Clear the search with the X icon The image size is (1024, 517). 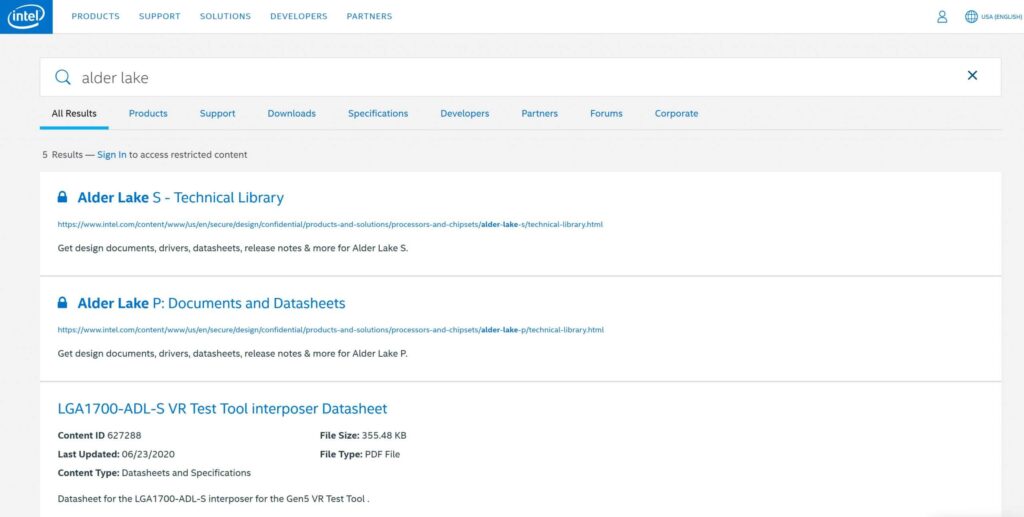972,76
